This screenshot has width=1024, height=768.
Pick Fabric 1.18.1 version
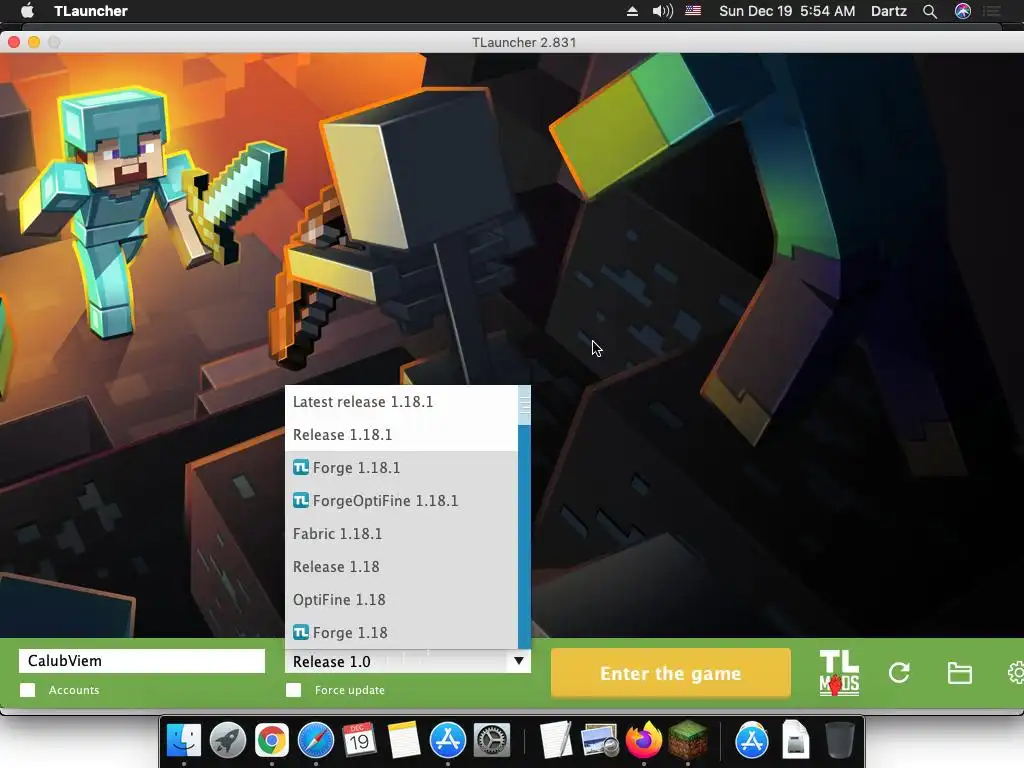click(402, 534)
